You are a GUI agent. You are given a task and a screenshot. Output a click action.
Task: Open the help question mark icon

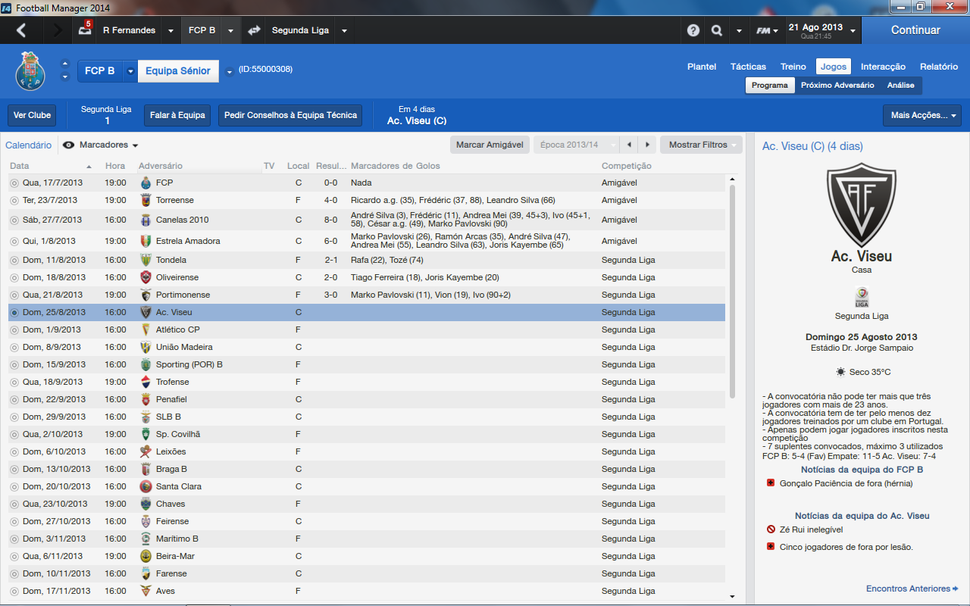coord(693,30)
